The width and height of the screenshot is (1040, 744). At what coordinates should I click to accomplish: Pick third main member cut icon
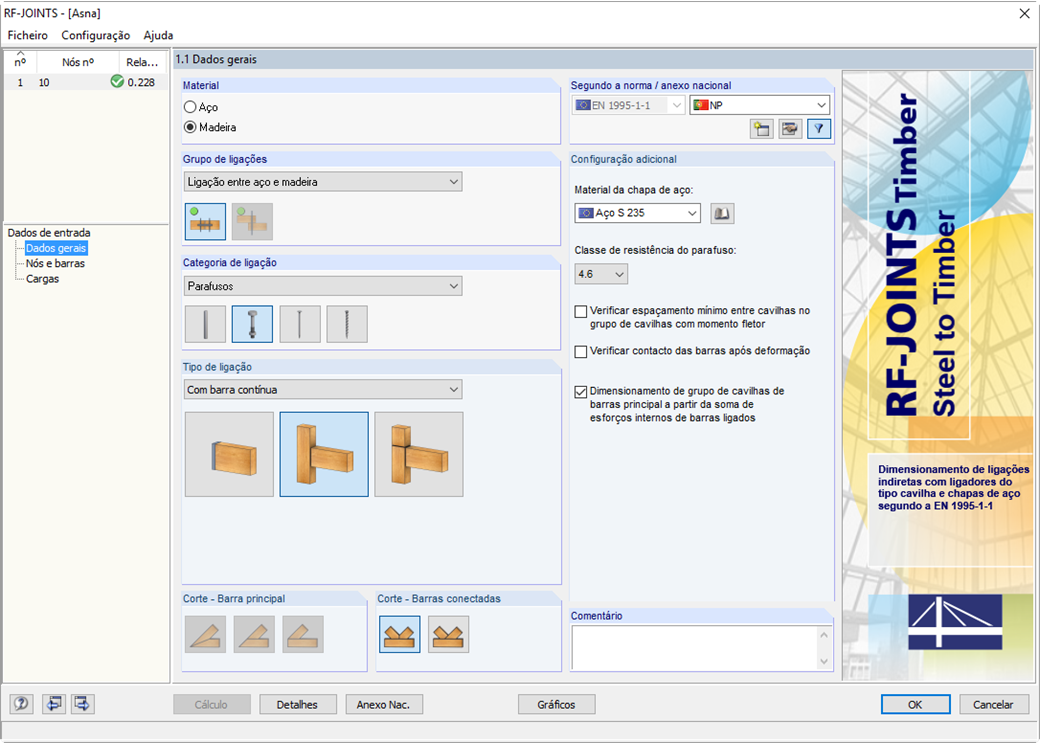303,634
